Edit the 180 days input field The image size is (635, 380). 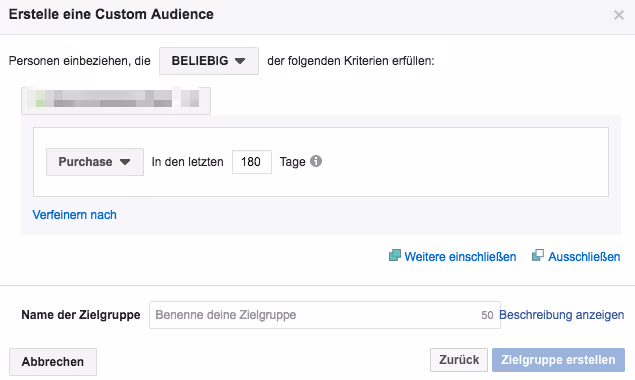[x=251, y=162]
